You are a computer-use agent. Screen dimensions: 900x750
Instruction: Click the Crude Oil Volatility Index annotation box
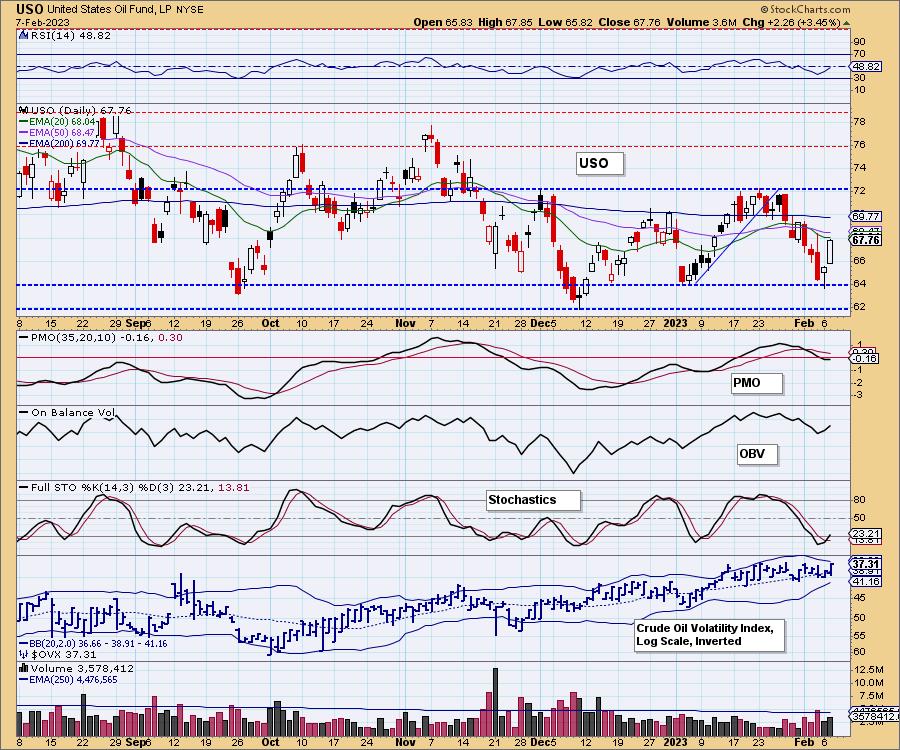pos(709,635)
